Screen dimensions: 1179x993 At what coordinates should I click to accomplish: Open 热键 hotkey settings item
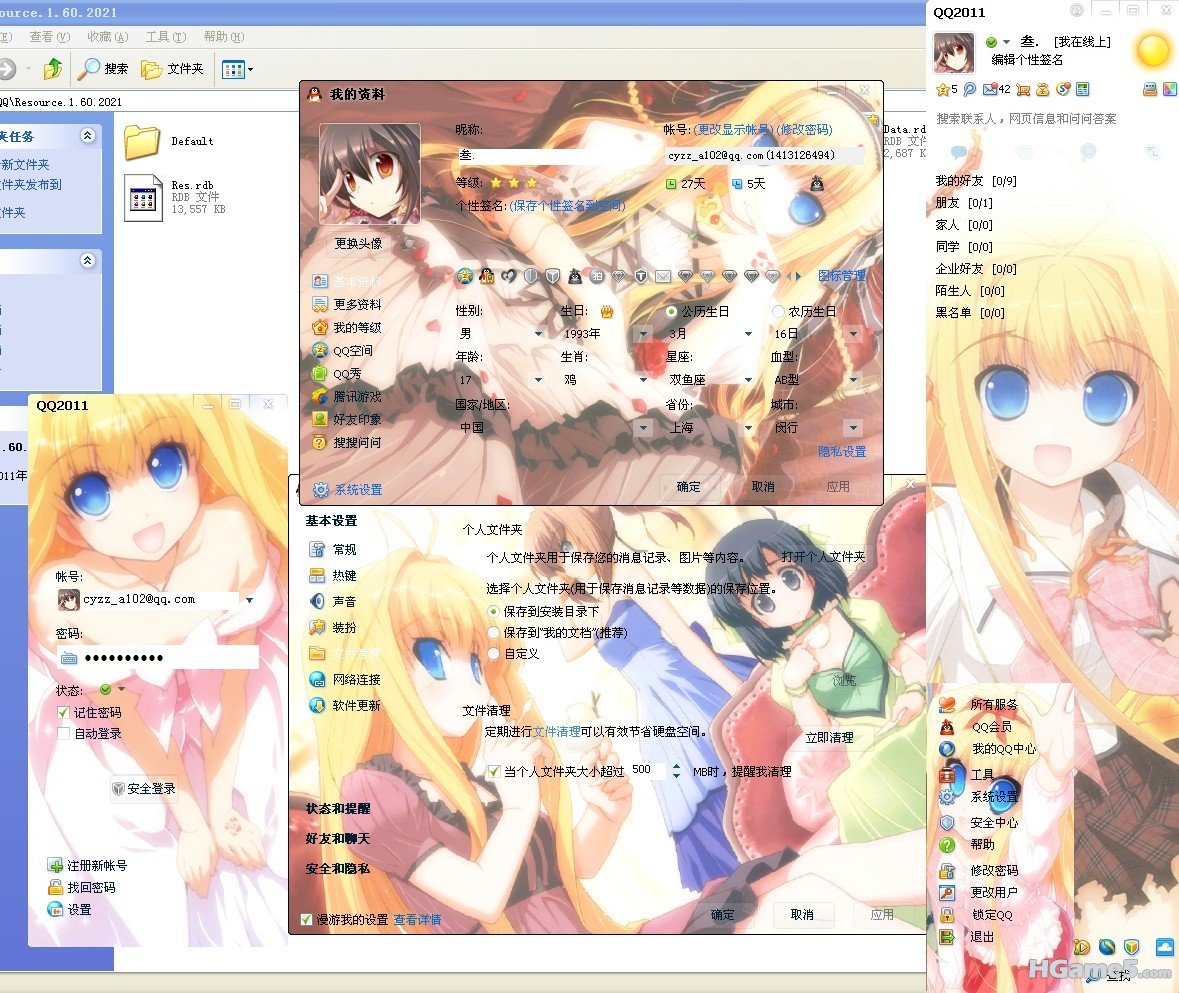[334, 576]
